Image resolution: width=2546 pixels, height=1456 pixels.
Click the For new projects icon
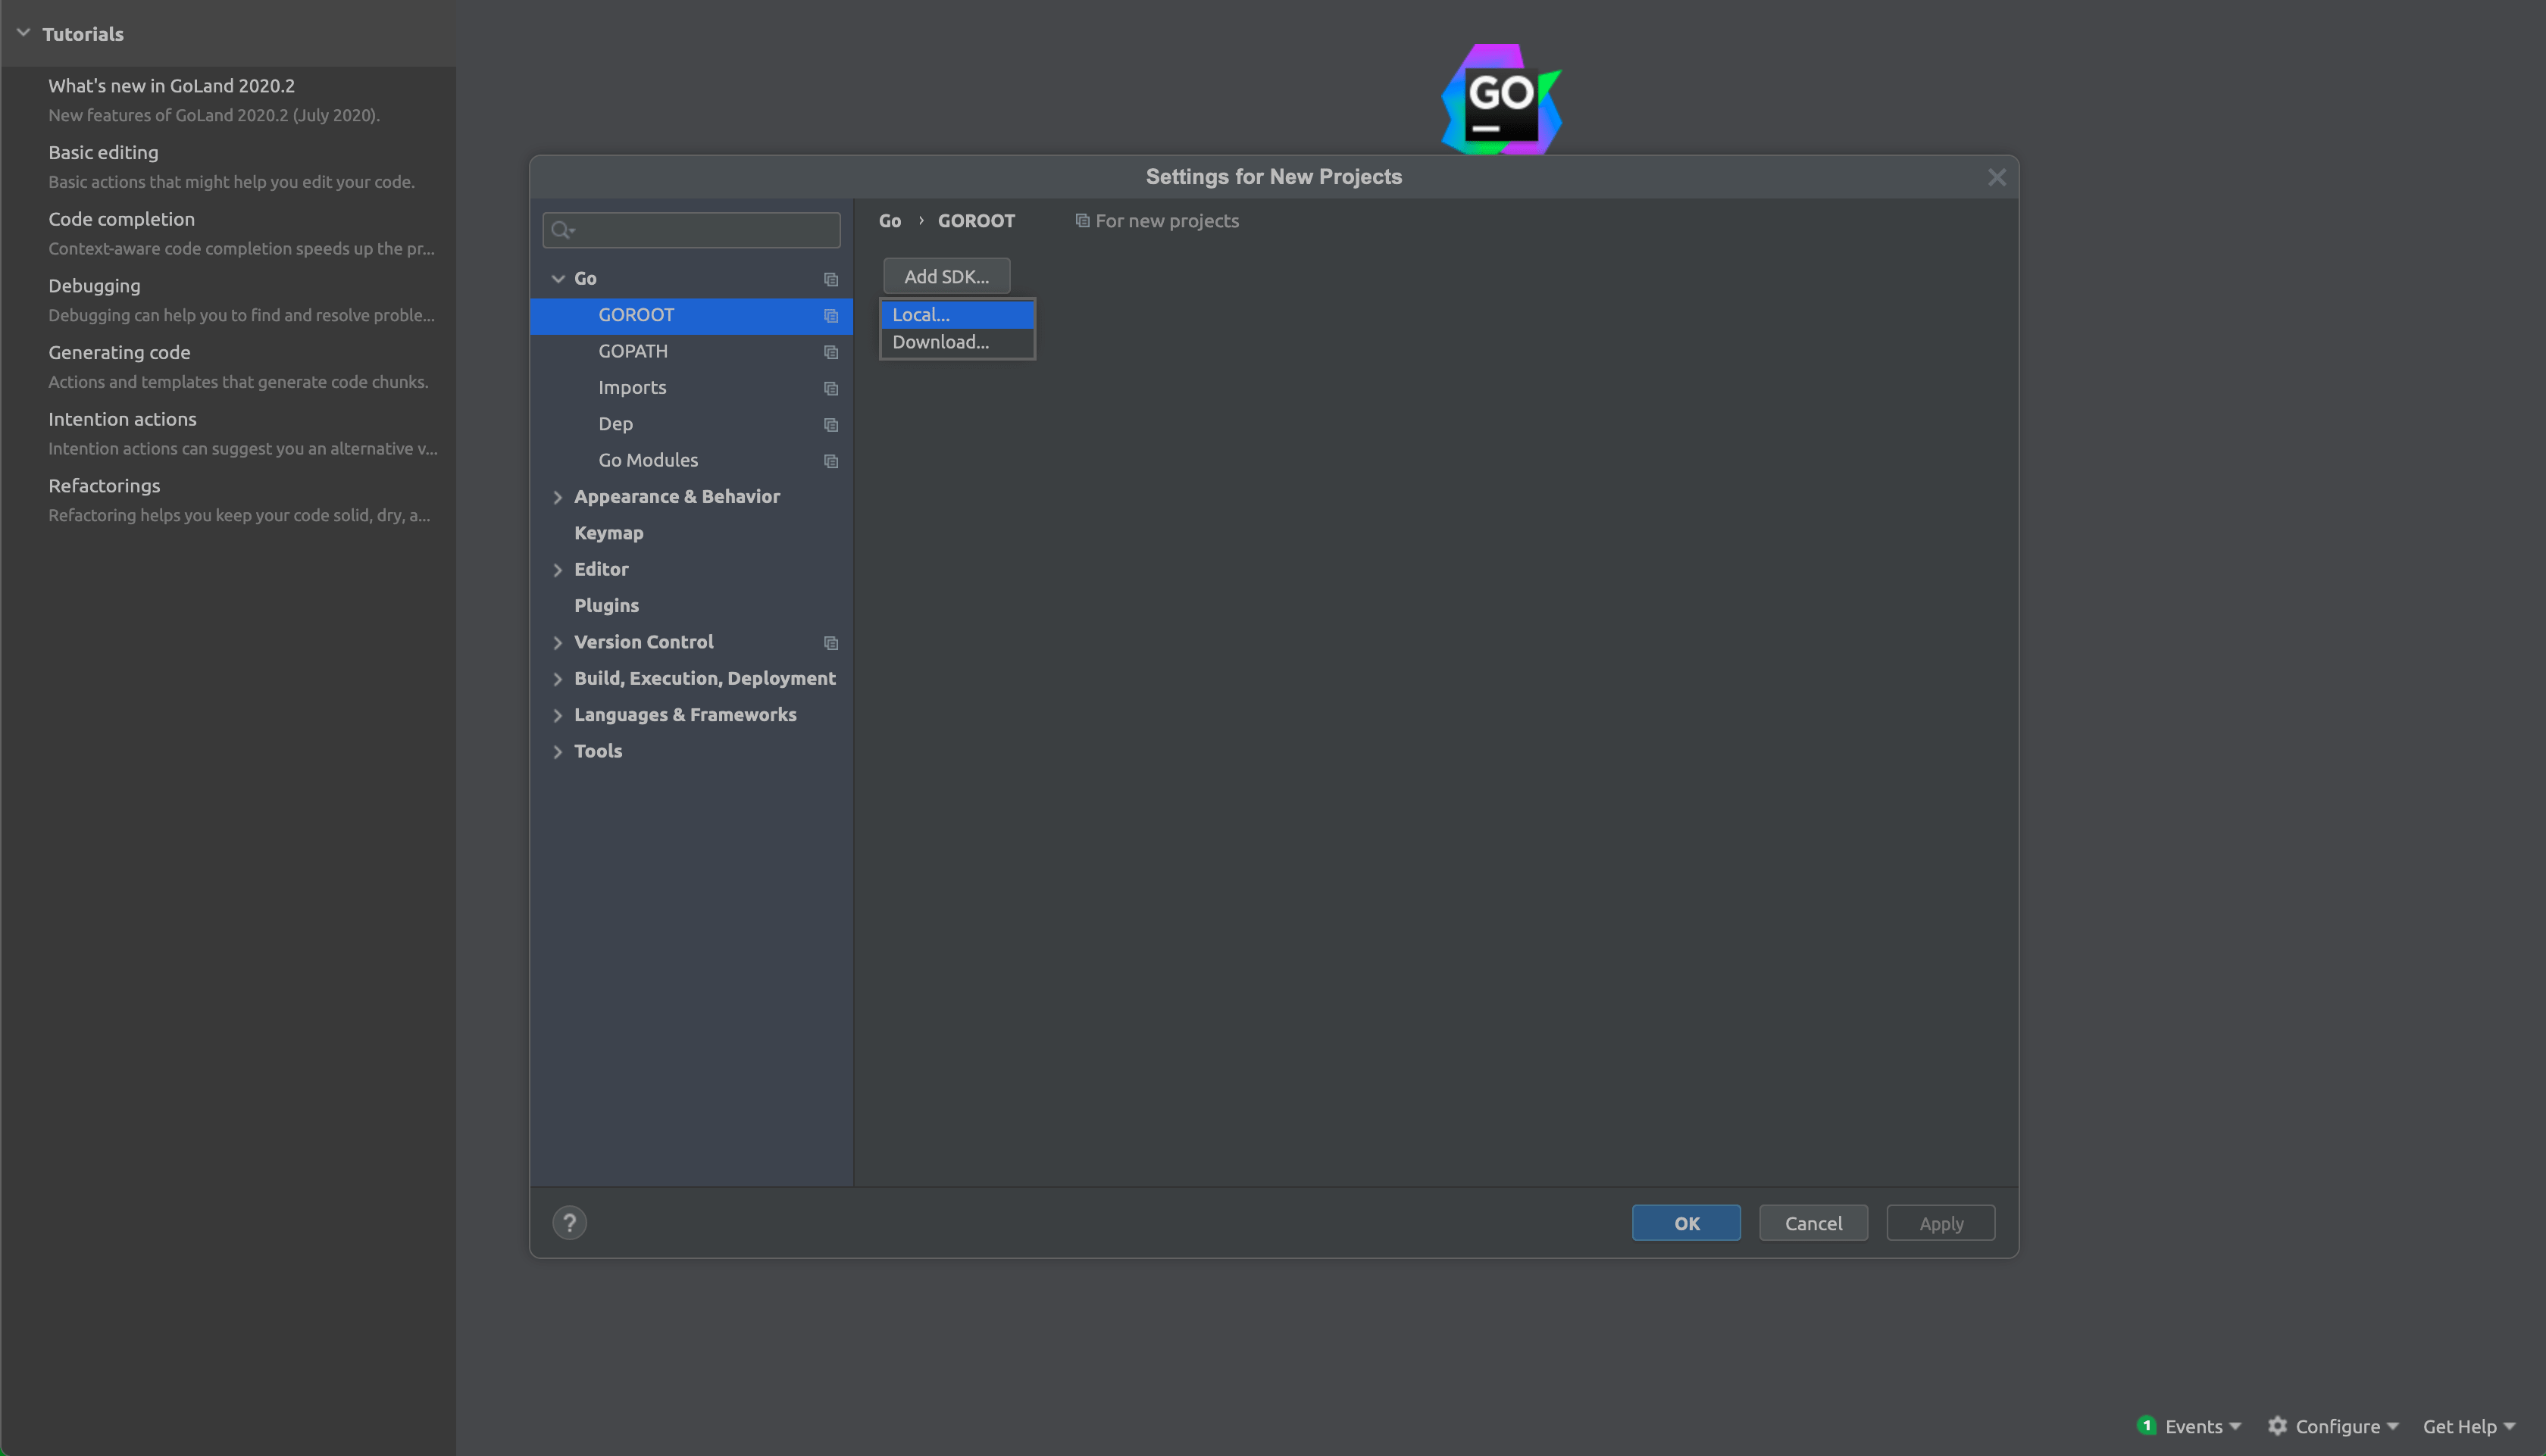[x=1082, y=220]
